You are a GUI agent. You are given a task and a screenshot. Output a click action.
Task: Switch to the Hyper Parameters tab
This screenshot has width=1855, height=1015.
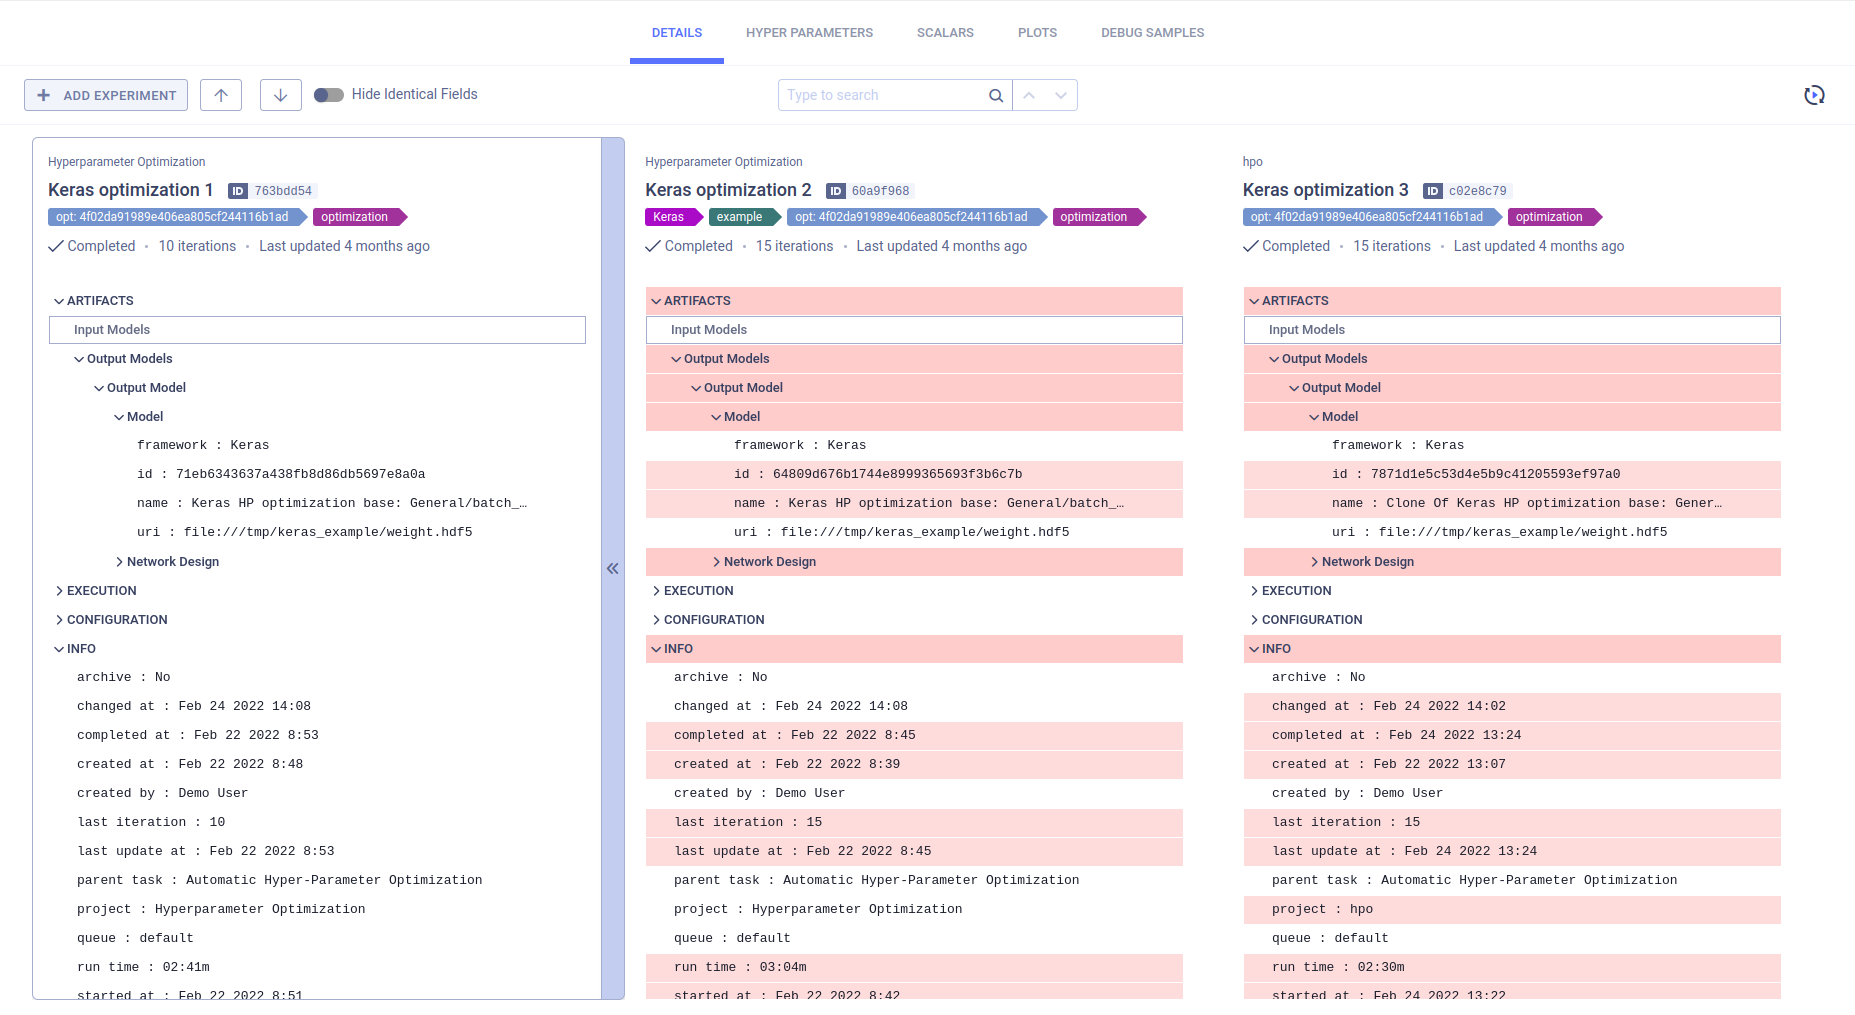(809, 33)
